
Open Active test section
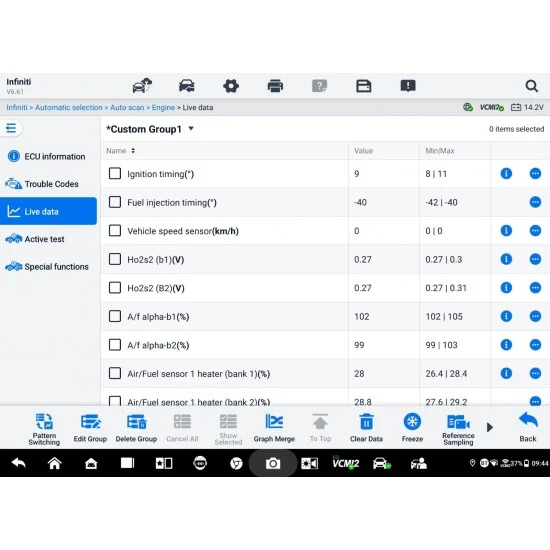[48, 239]
